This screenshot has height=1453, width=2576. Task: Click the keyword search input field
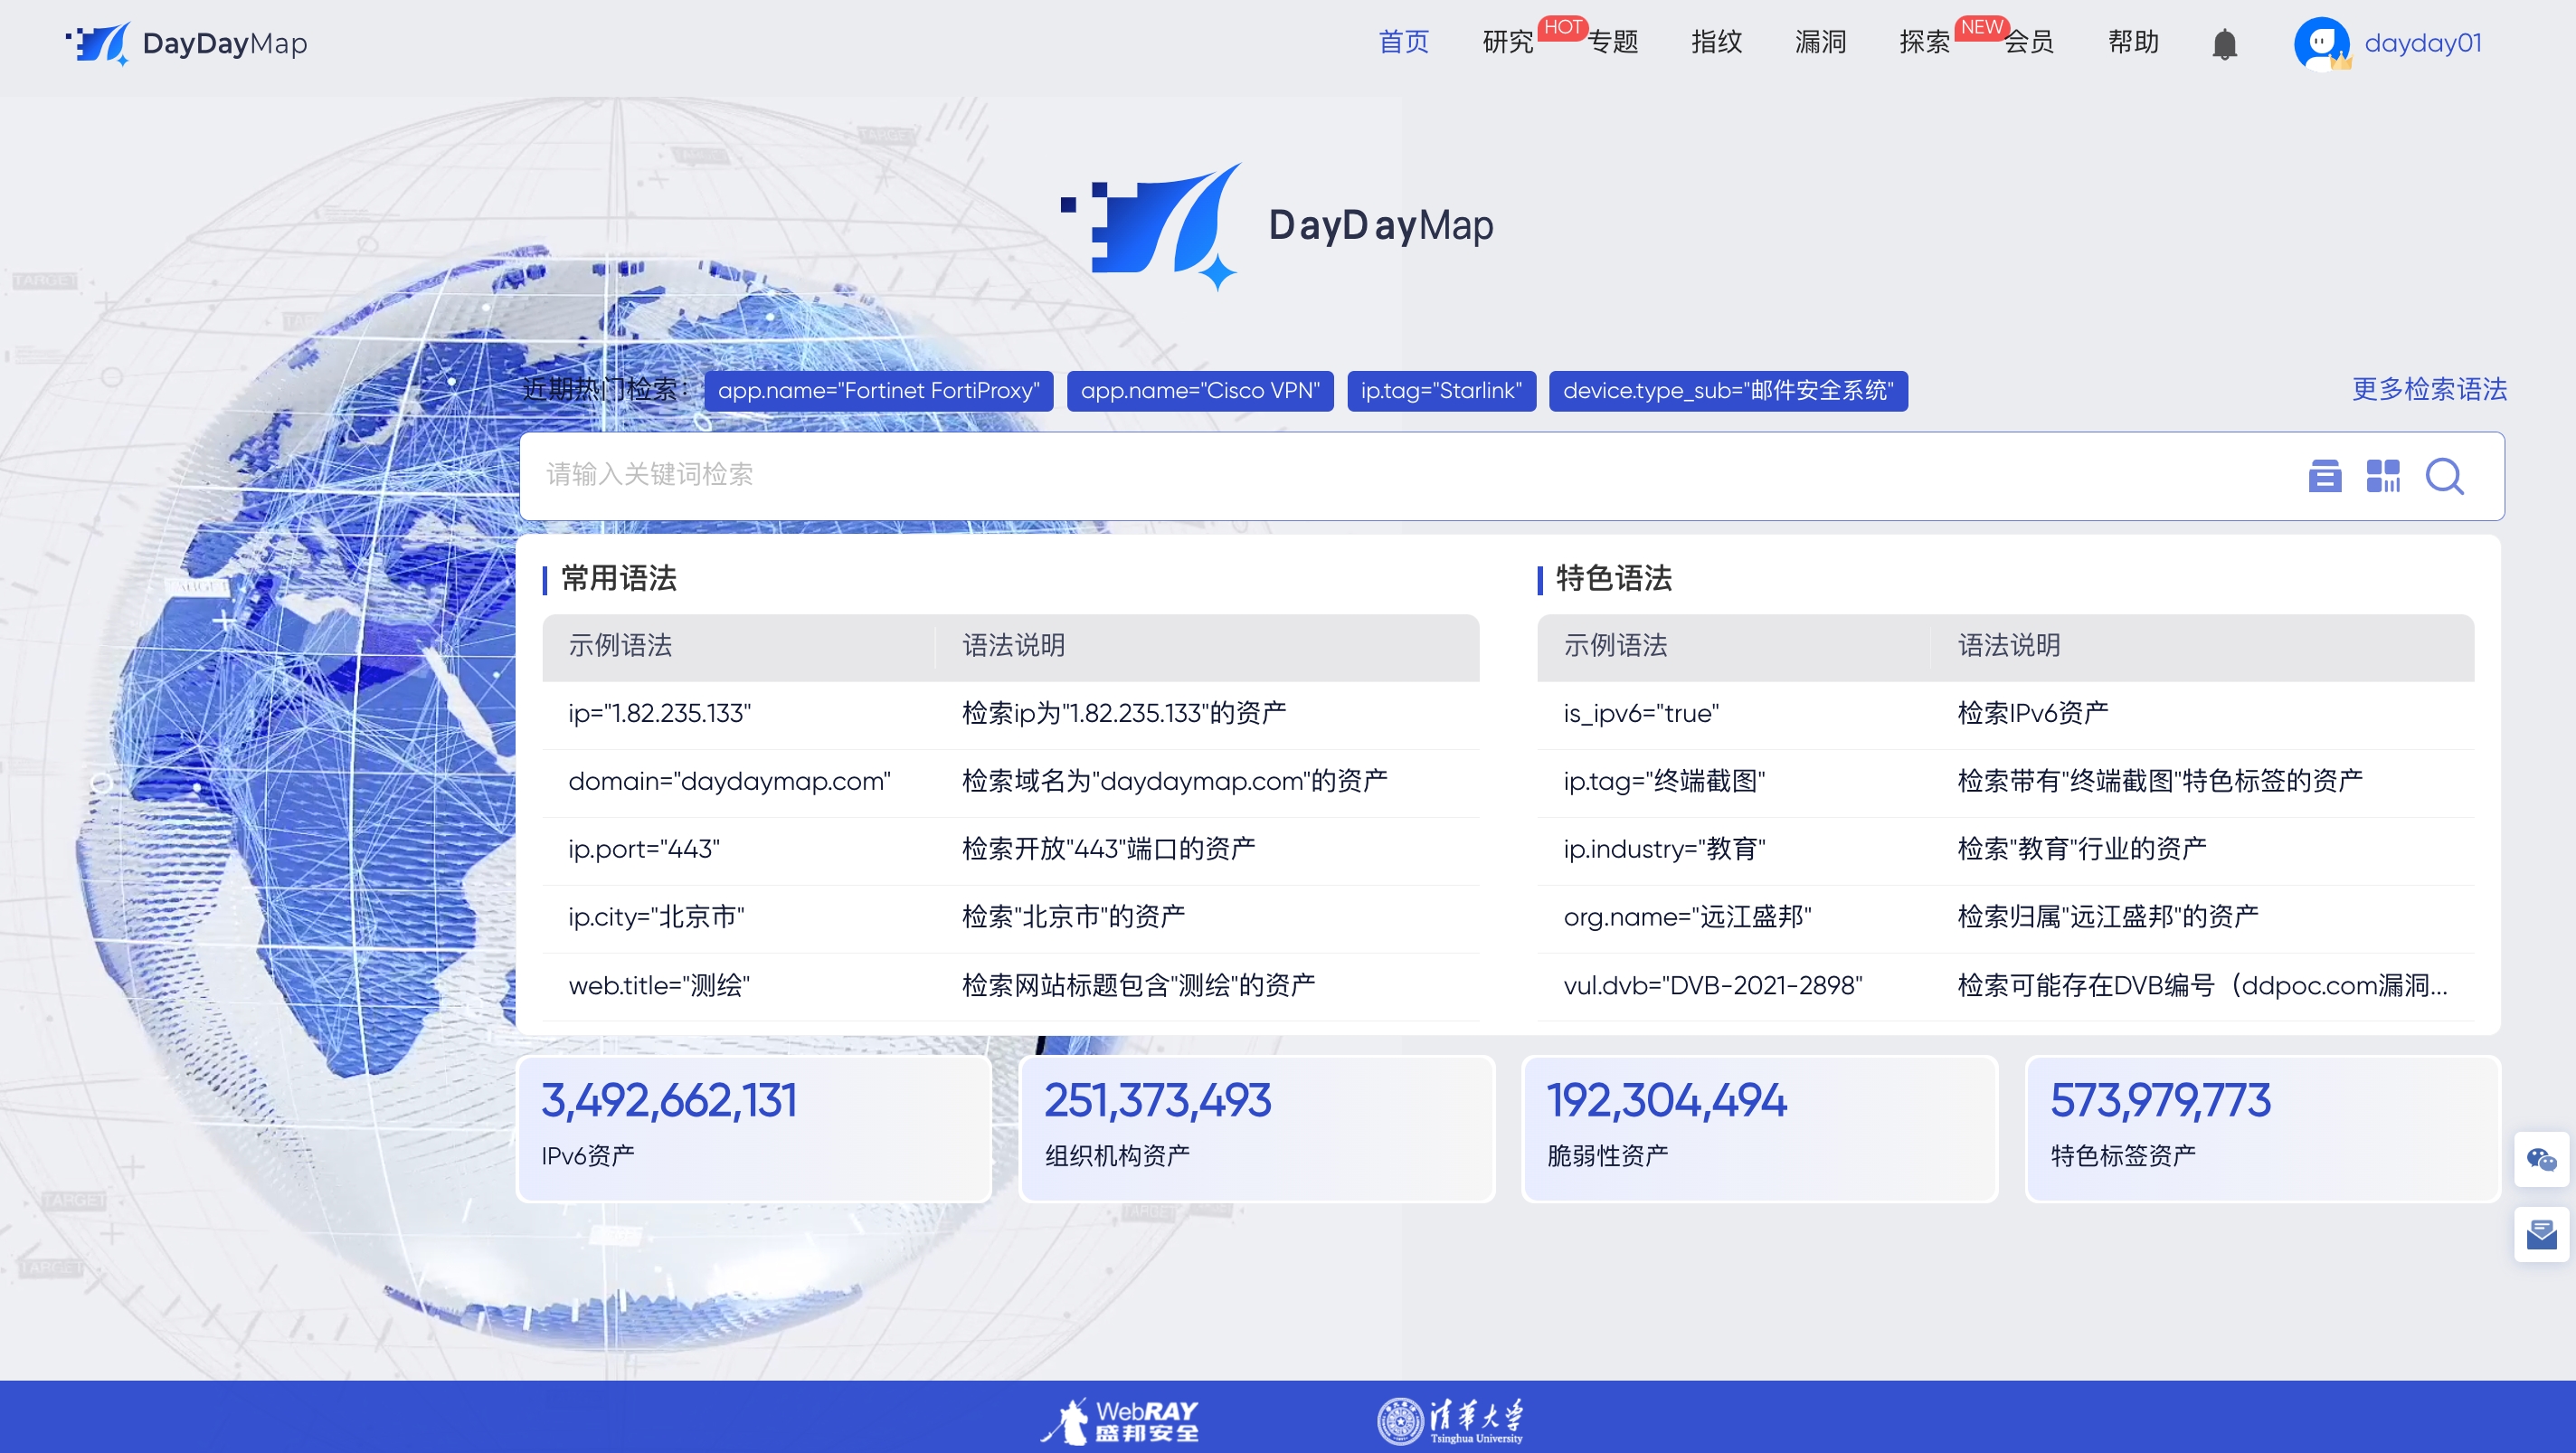[x=1400, y=475]
